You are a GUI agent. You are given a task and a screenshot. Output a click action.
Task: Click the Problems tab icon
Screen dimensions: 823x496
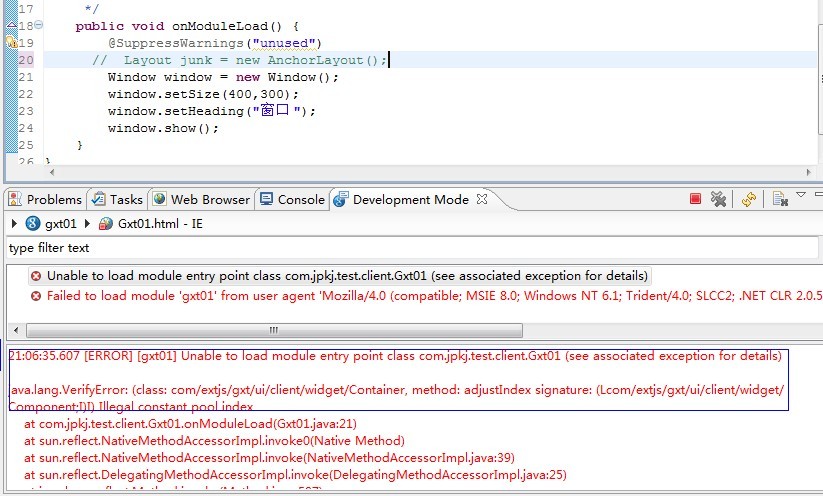15,199
